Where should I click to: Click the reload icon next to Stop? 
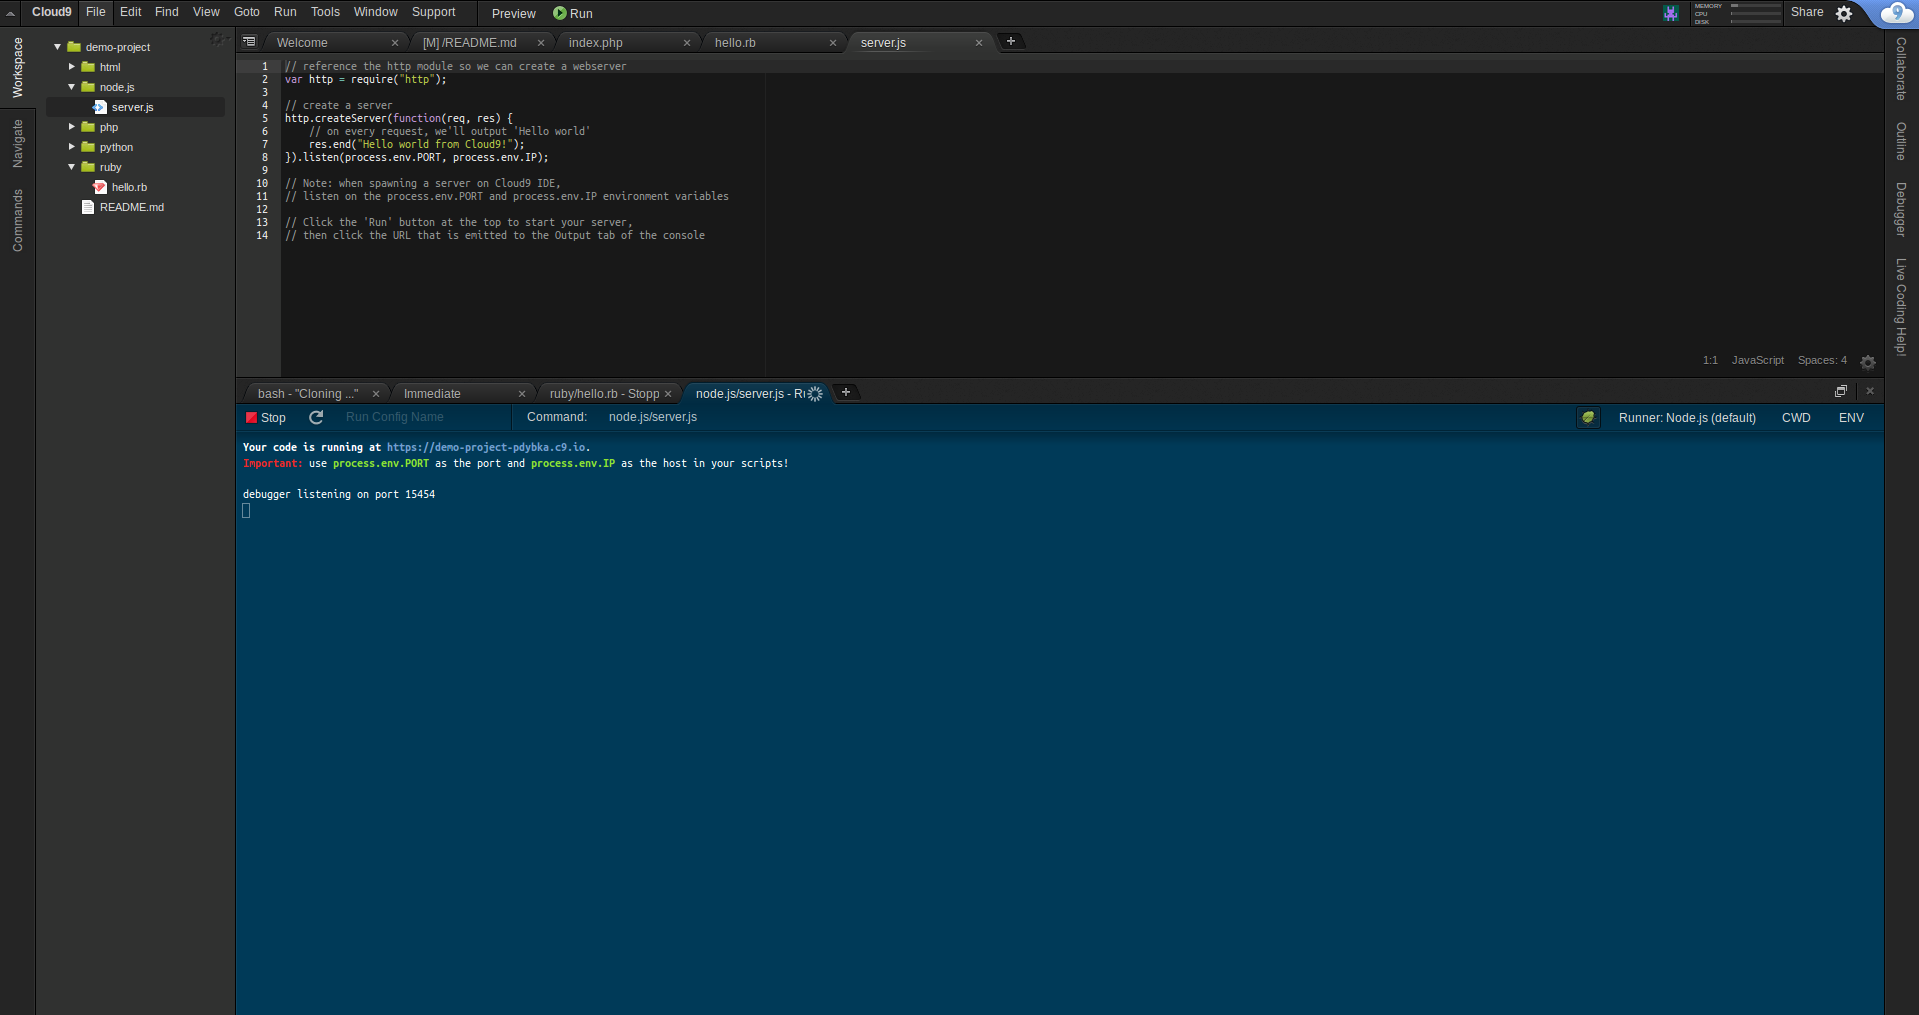(316, 417)
